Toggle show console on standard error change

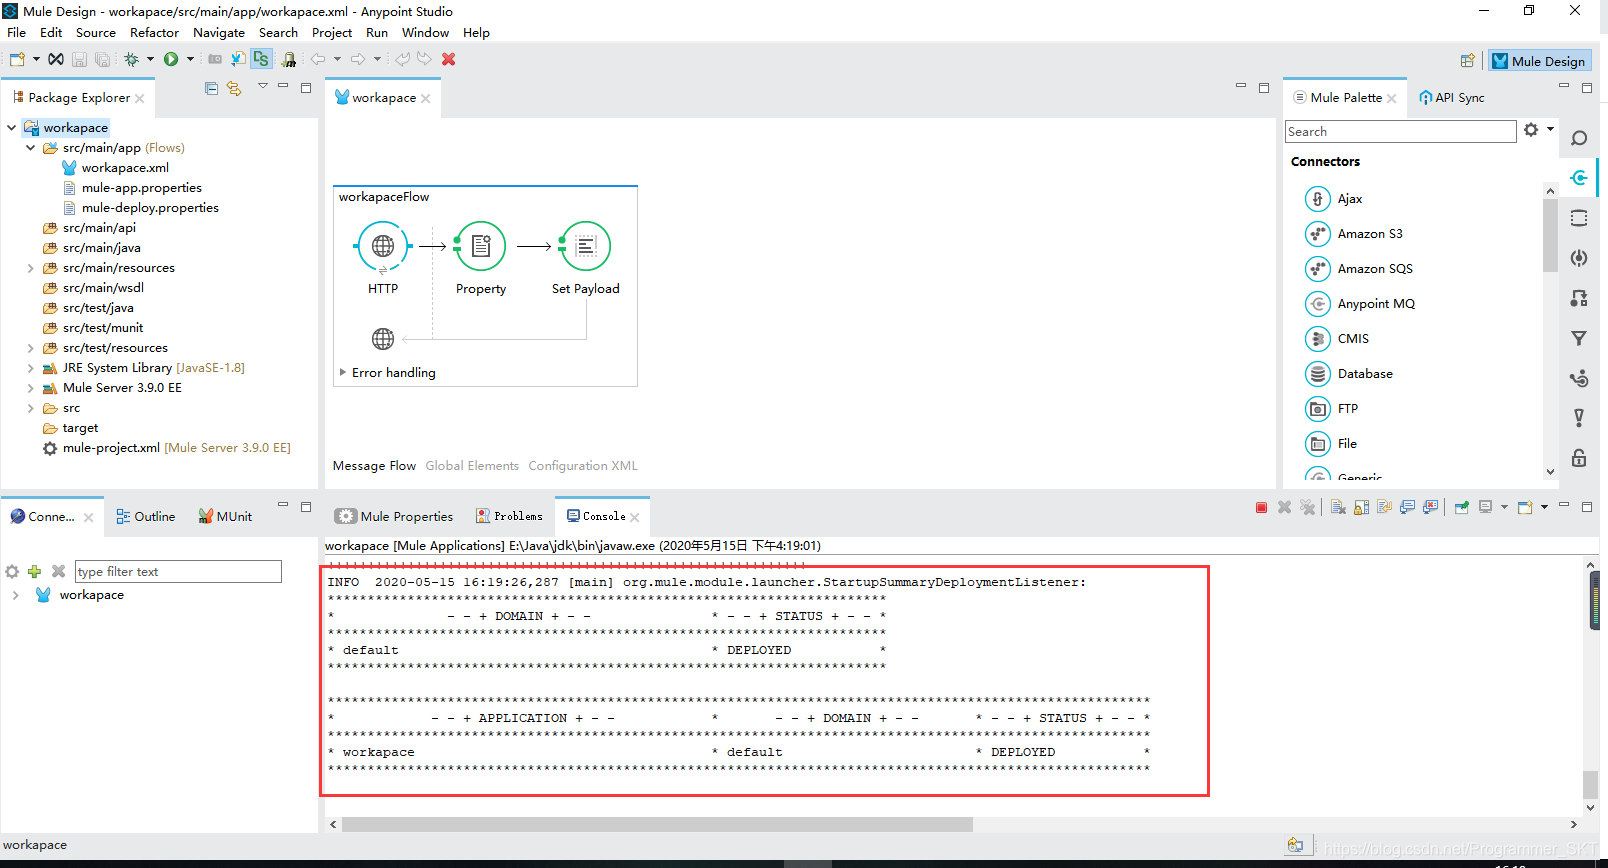[1430, 508]
